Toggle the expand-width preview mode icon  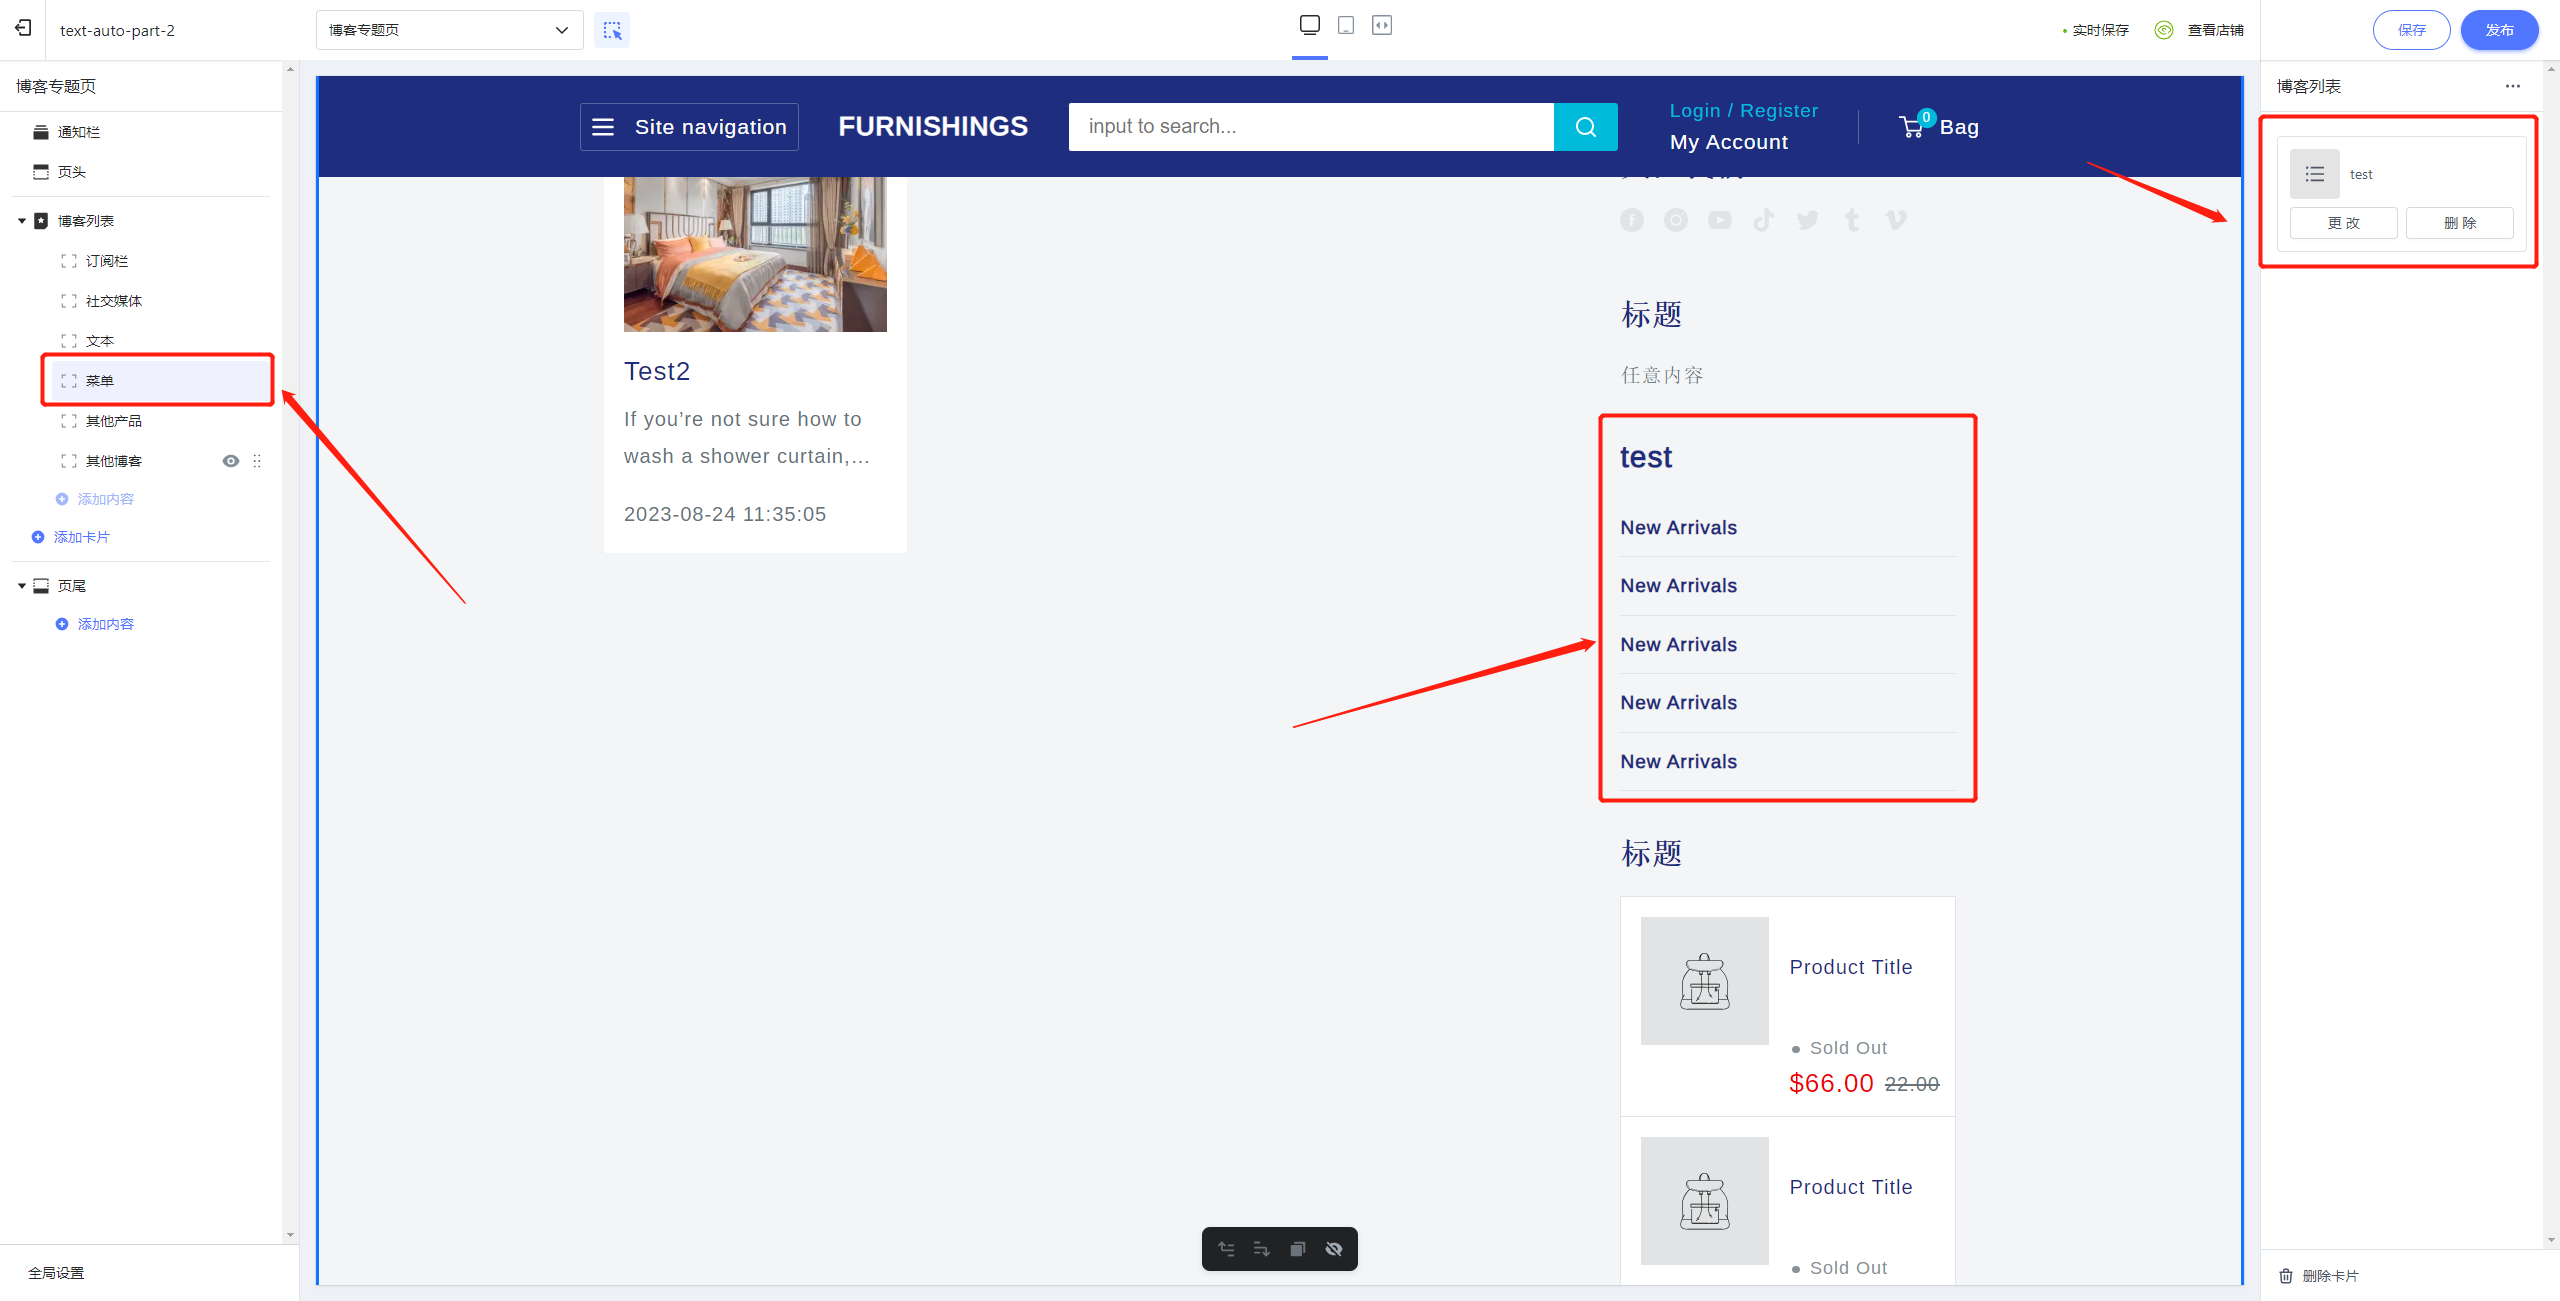pos(1382,25)
